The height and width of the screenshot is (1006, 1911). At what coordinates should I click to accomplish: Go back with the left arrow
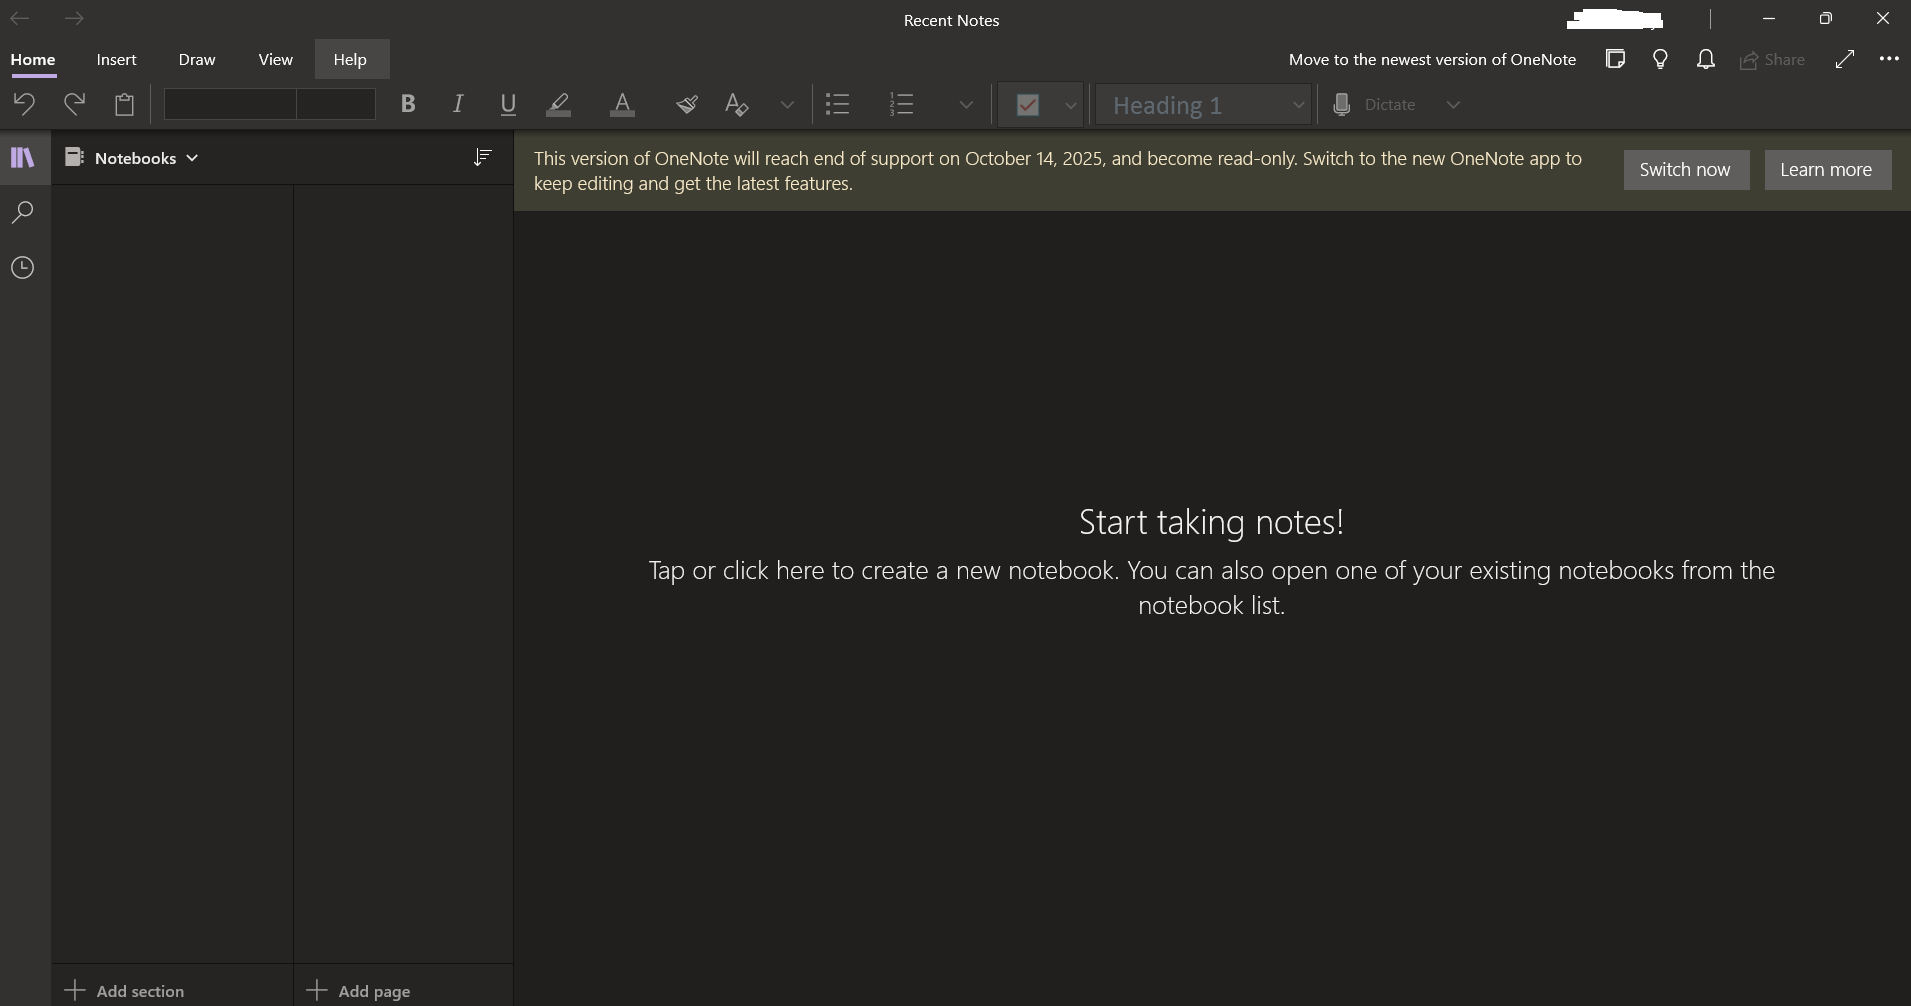click(x=20, y=19)
